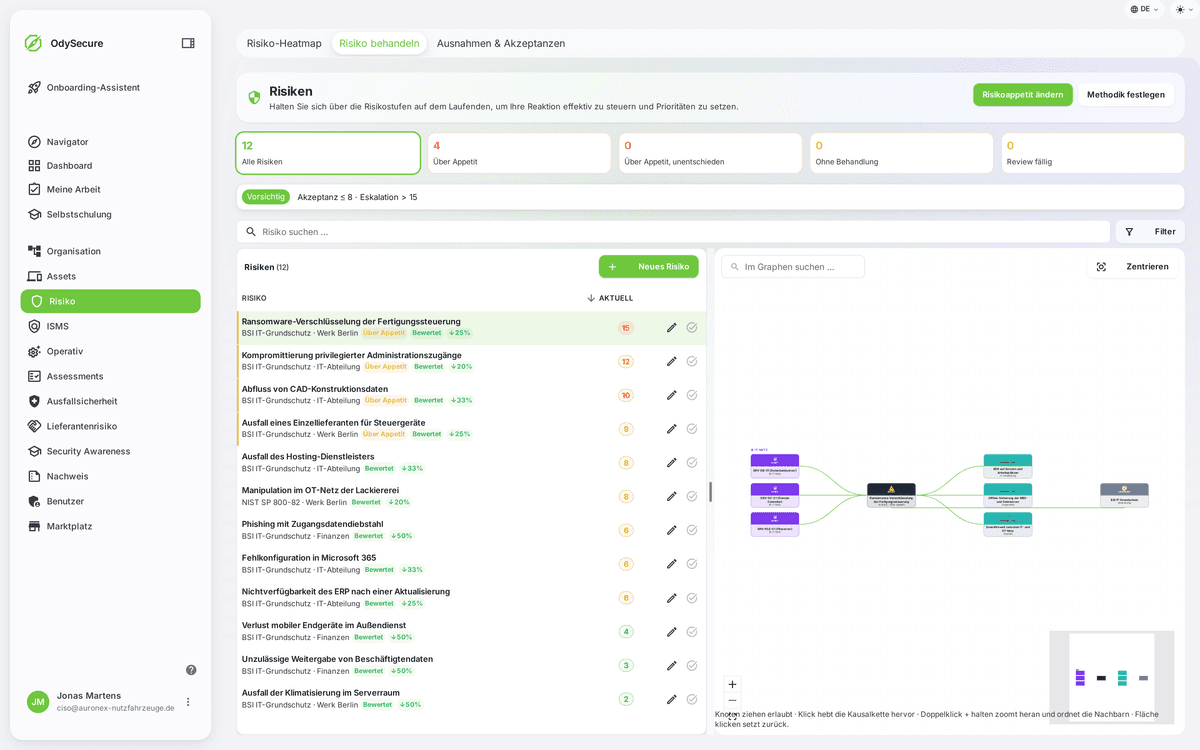Click the Risikoappetit ändern button
This screenshot has height=750, width=1200.
[1023, 95]
